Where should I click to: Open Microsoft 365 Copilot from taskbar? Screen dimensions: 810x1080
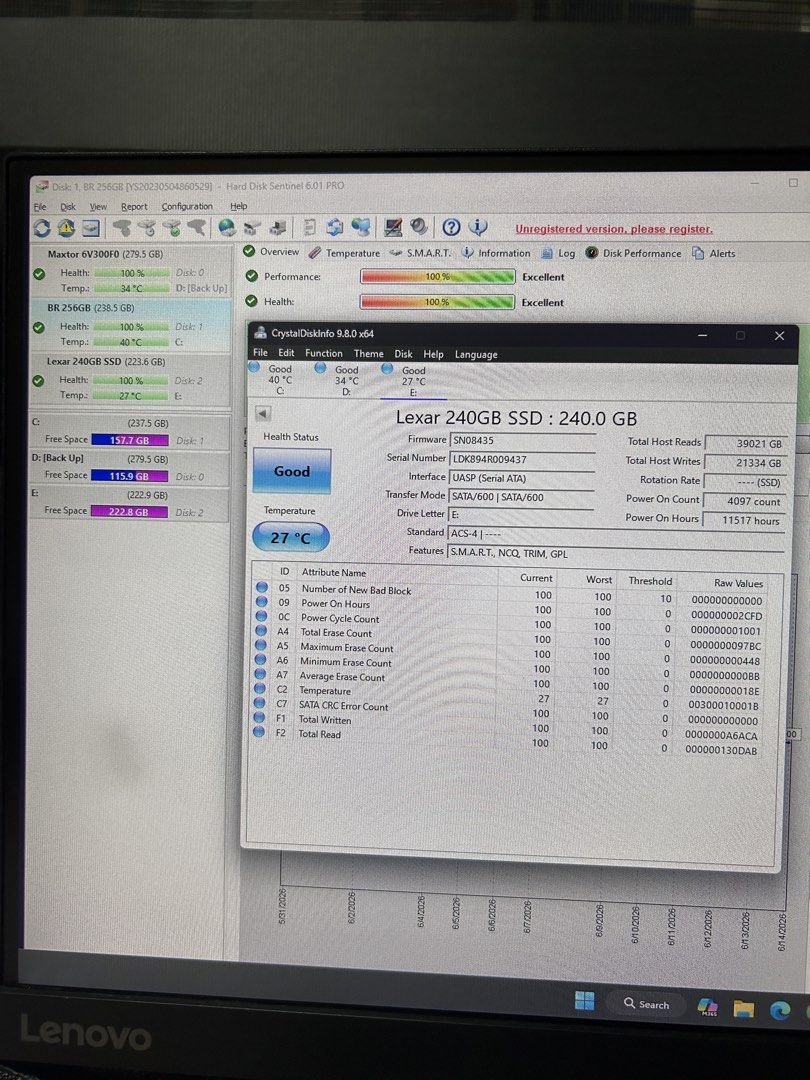707,1006
